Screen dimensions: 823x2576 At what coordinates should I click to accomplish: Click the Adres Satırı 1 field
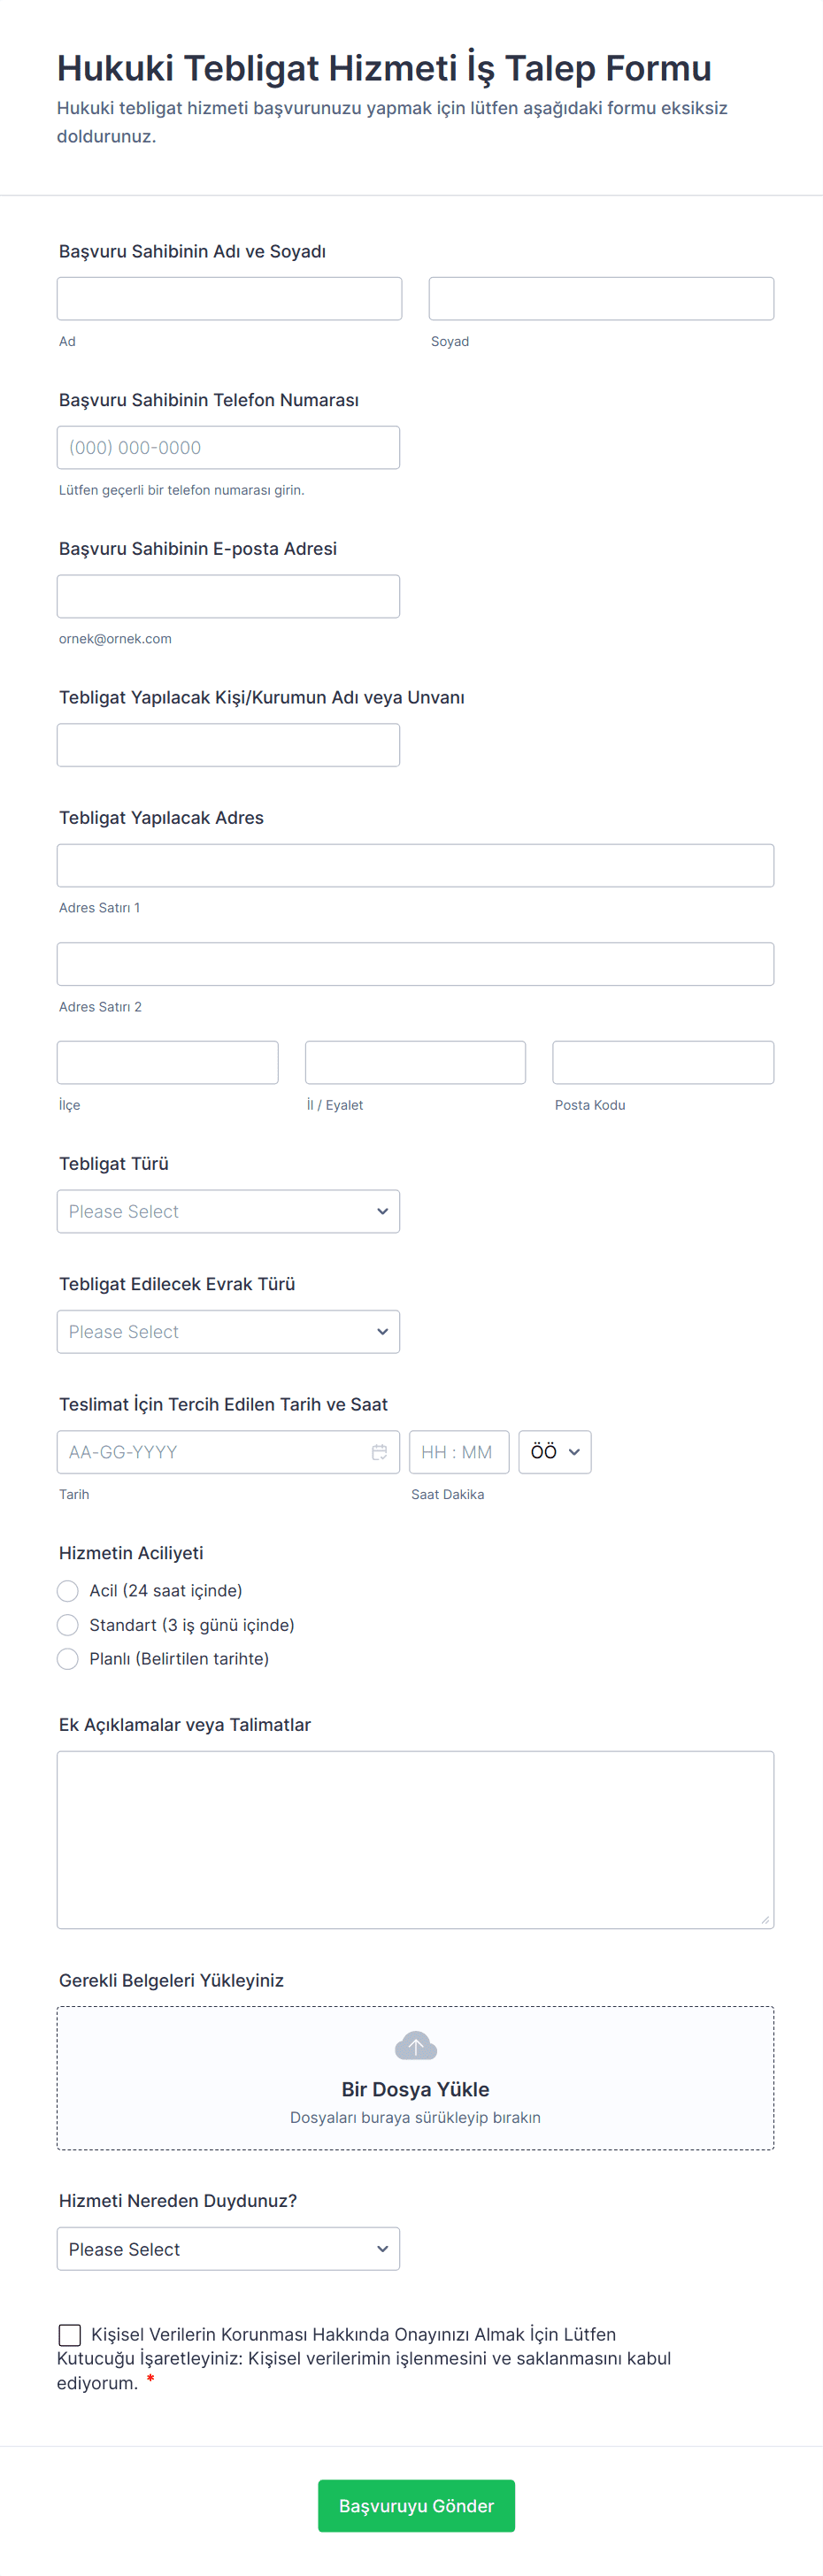click(415, 866)
